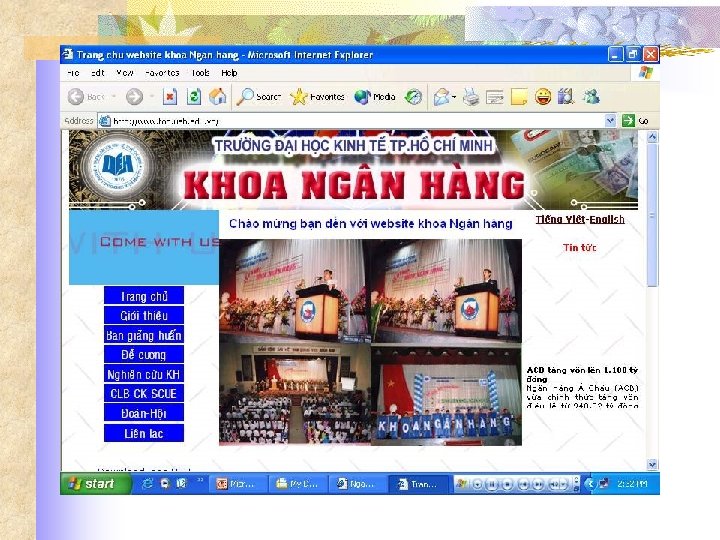720x540 pixels.
Task: Pause playback in taskbar media player
Action: coord(492,484)
